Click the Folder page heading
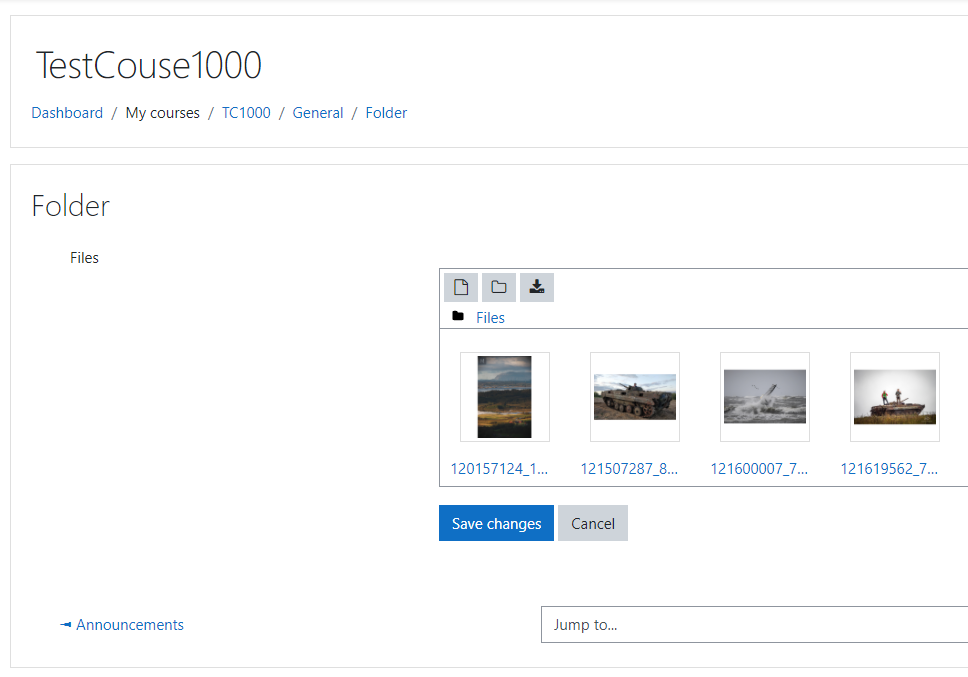This screenshot has height=677, width=968. [x=70, y=206]
